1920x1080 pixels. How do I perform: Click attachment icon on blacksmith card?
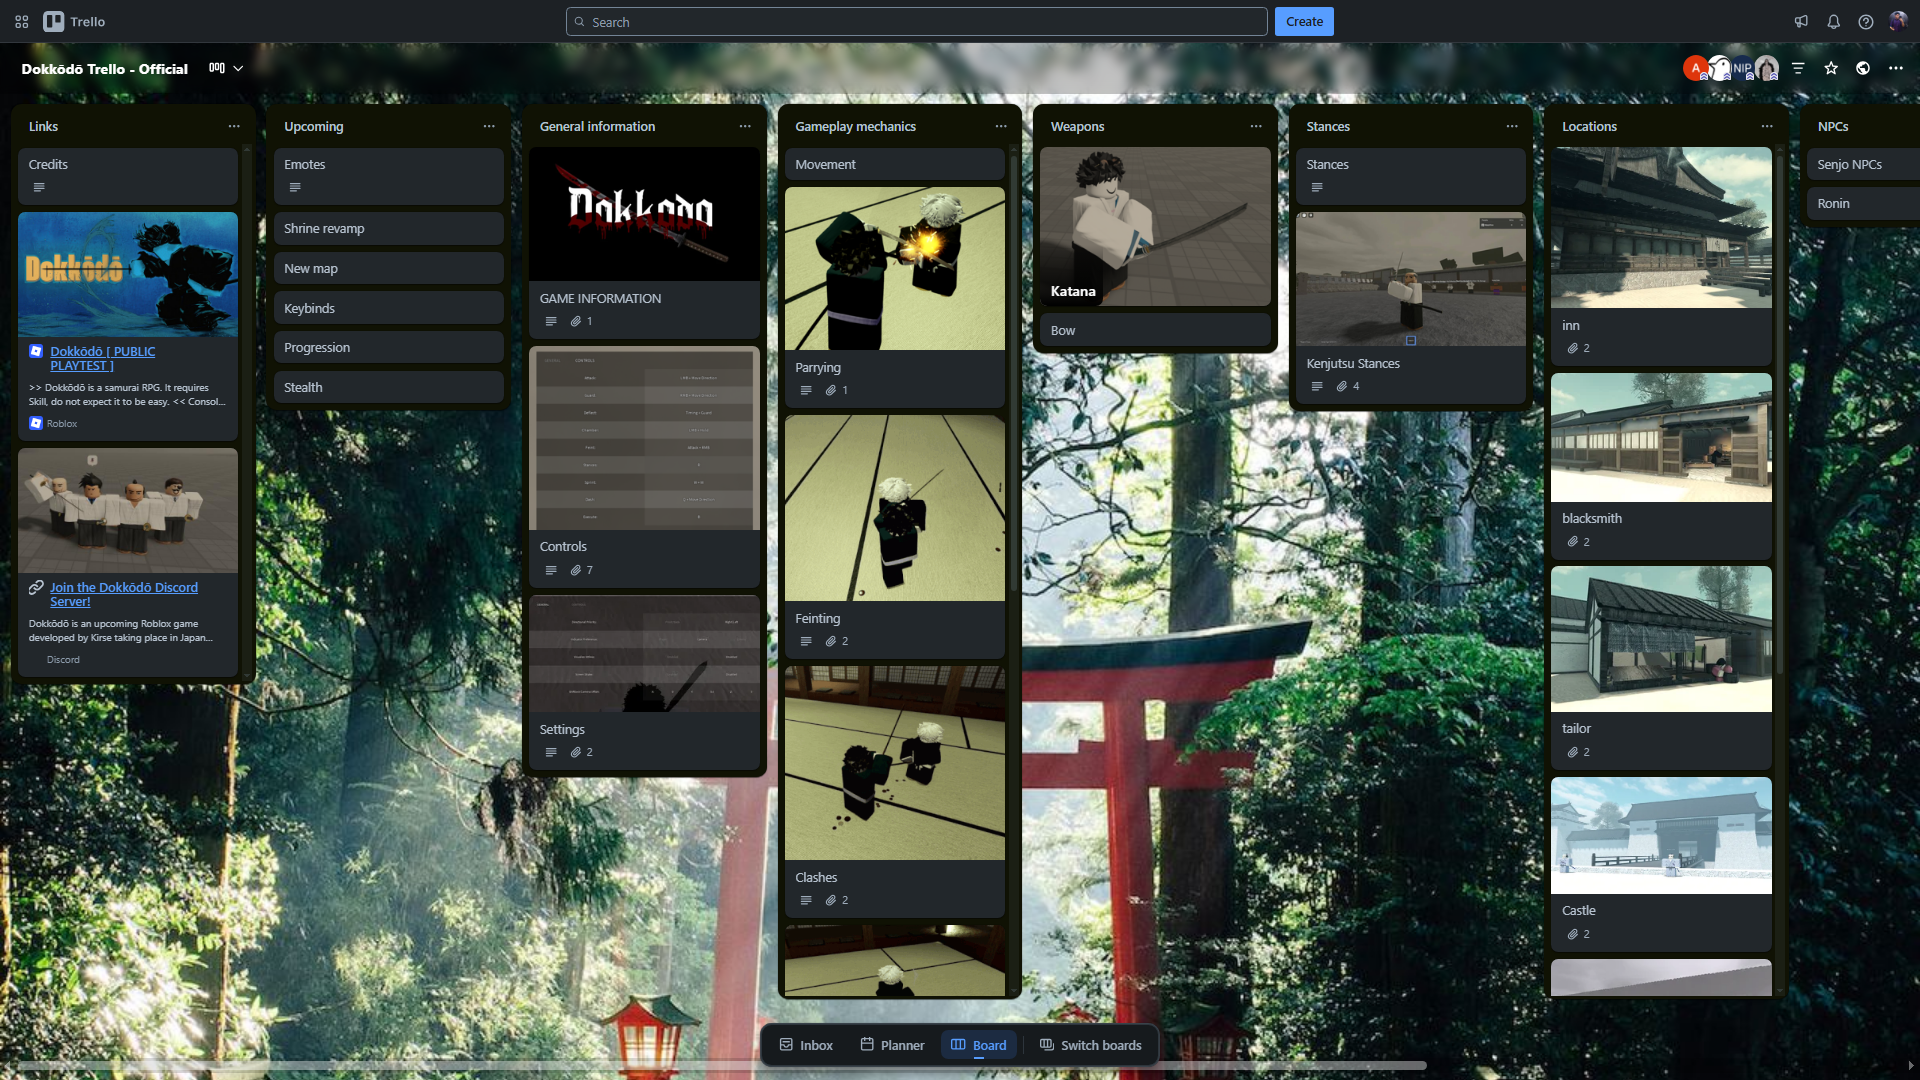tap(1573, 542)
